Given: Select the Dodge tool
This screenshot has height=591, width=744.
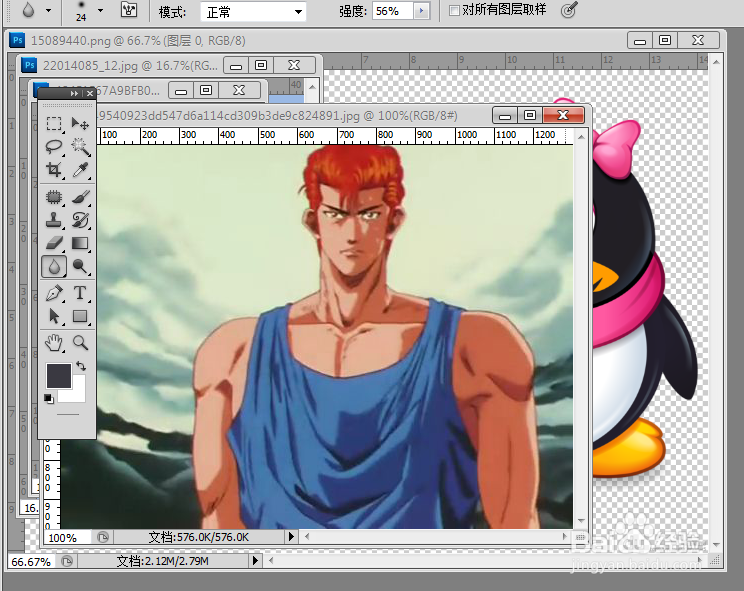Looking at the screenshot, I should pyautogui.click(x=80, y=266).
